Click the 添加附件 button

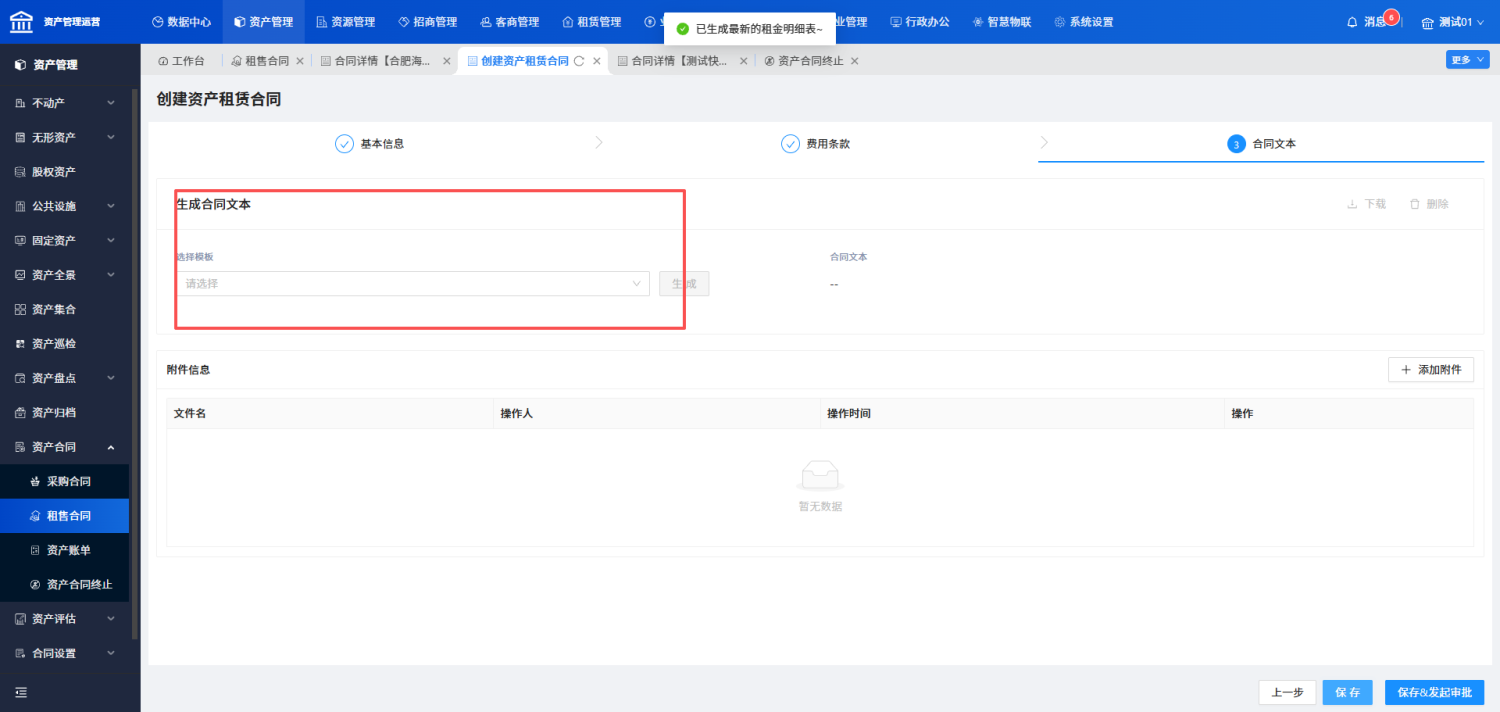click(x=1431, y=370)
